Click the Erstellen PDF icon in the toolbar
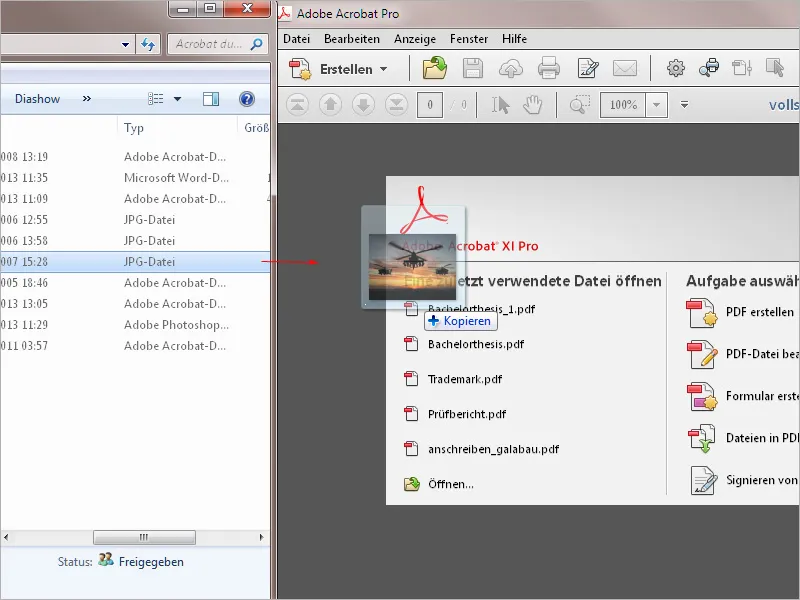This screenshot has width=800, height=600. click(300, 69)
